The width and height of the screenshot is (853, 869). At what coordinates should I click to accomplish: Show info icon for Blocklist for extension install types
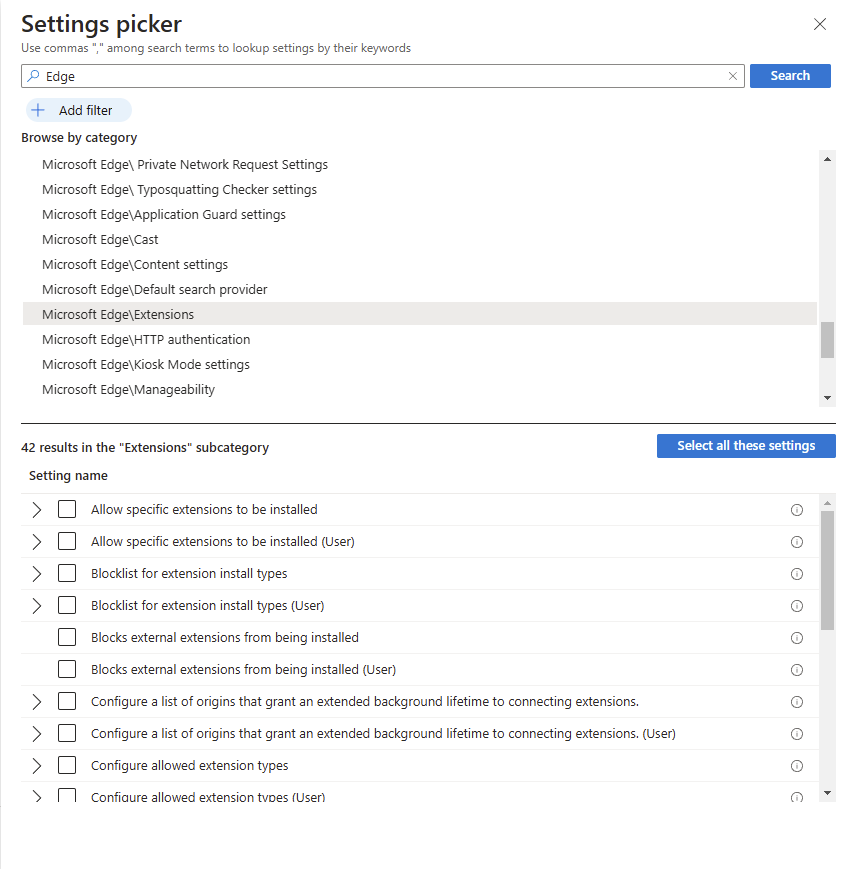tap(796, 574)
